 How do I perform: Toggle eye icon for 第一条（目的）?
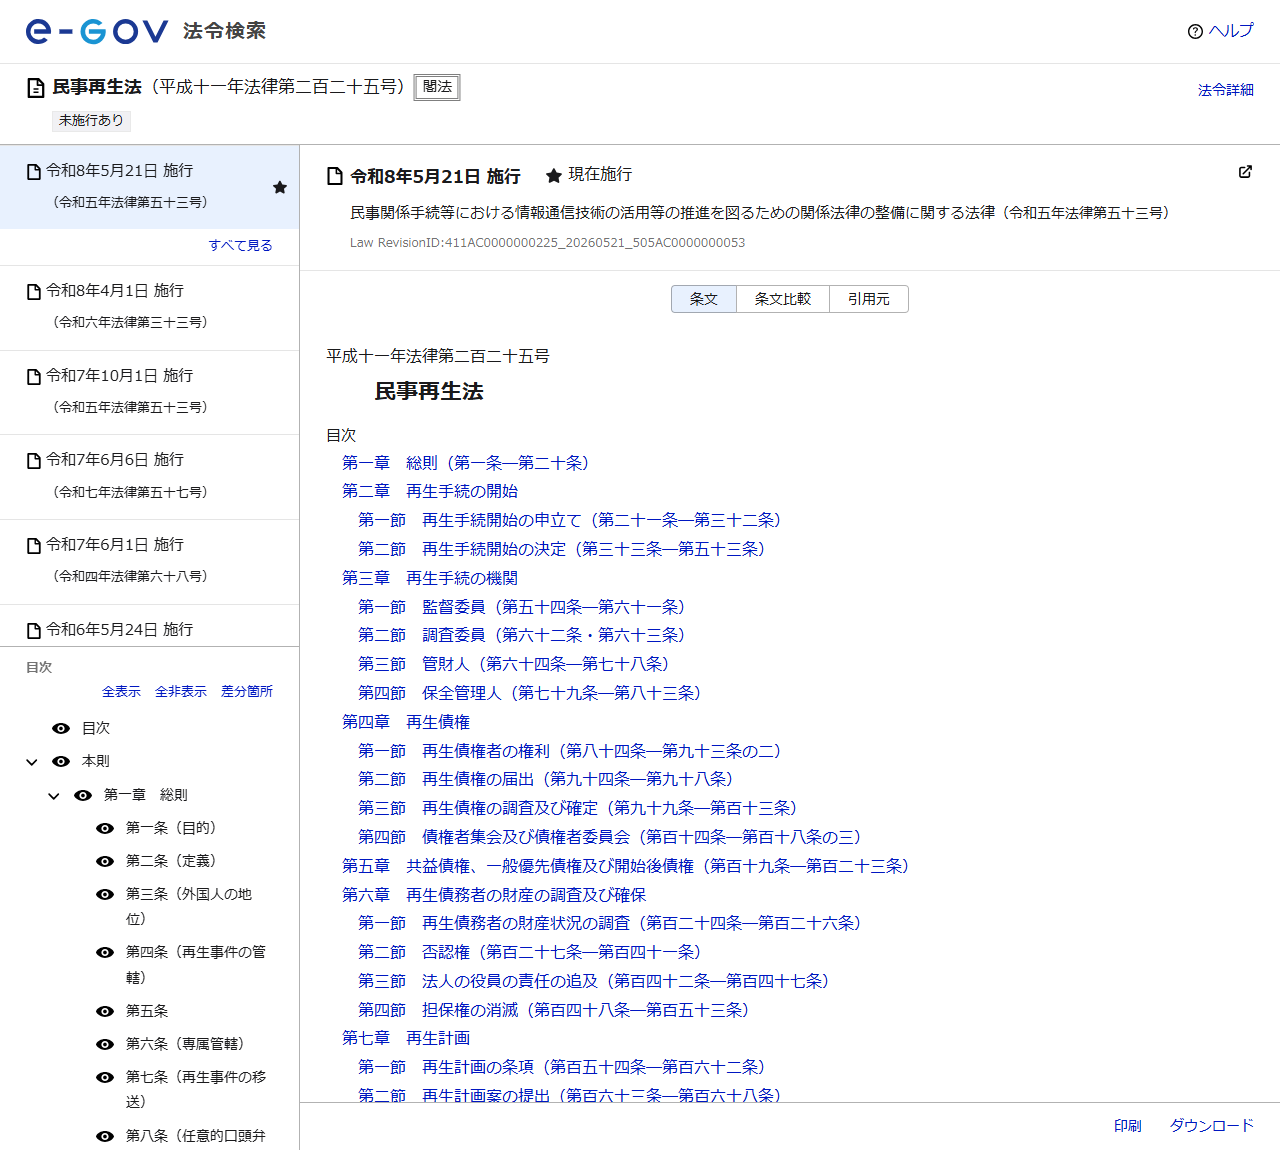pyautogui.click(x=105, y=829)
